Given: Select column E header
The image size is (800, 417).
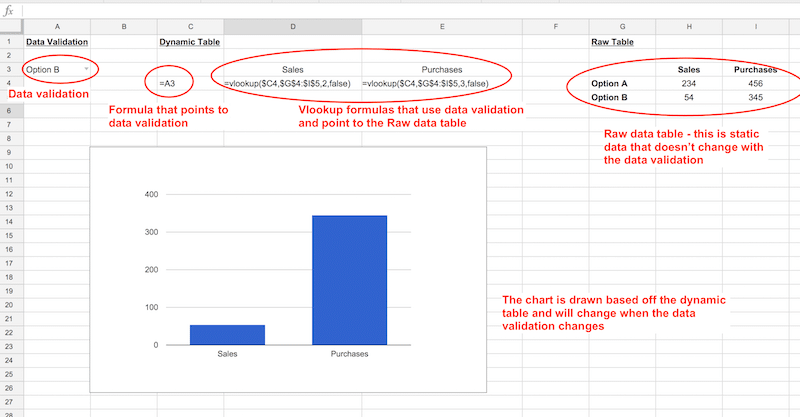Looking at the screenshot, I should (x=442, y=27).
